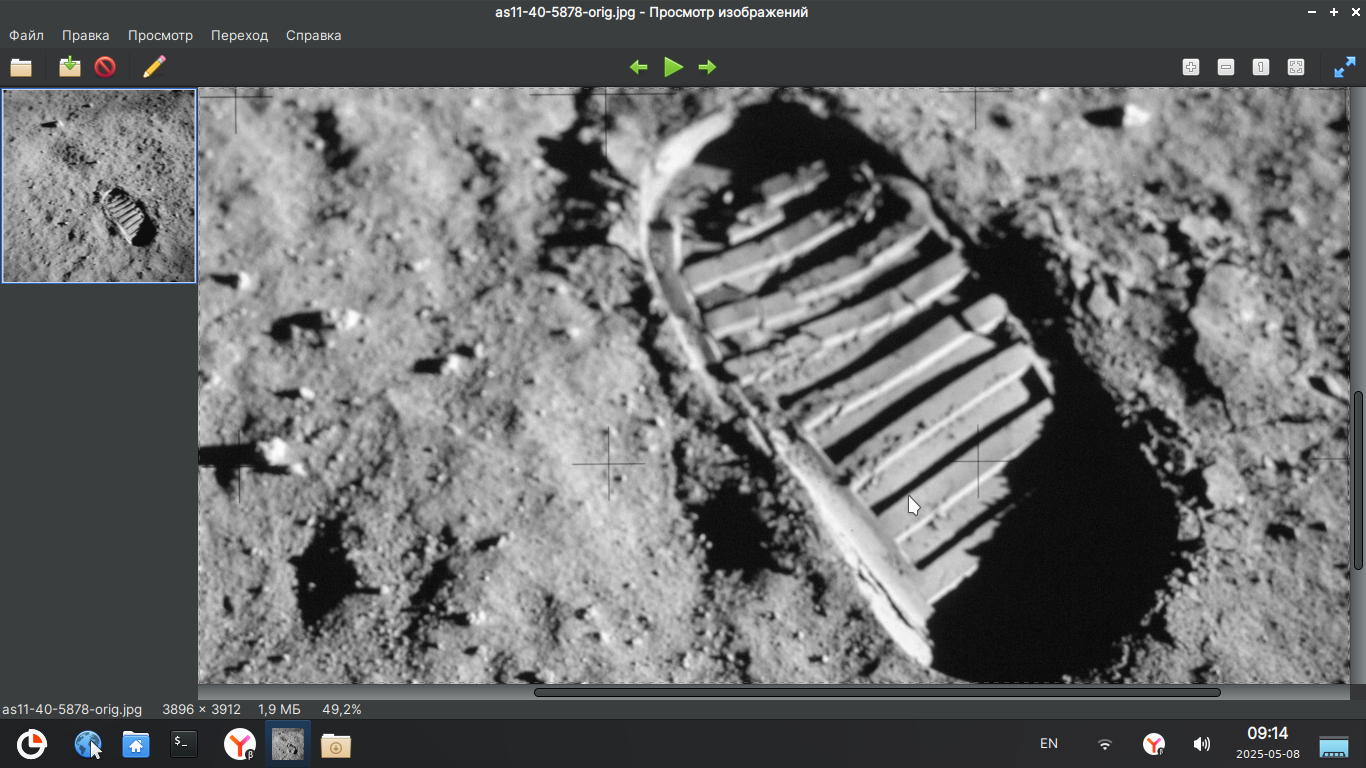1366x768 pixels.
Task: Click the file name in the status bar
Action: [x=72, y=709]
